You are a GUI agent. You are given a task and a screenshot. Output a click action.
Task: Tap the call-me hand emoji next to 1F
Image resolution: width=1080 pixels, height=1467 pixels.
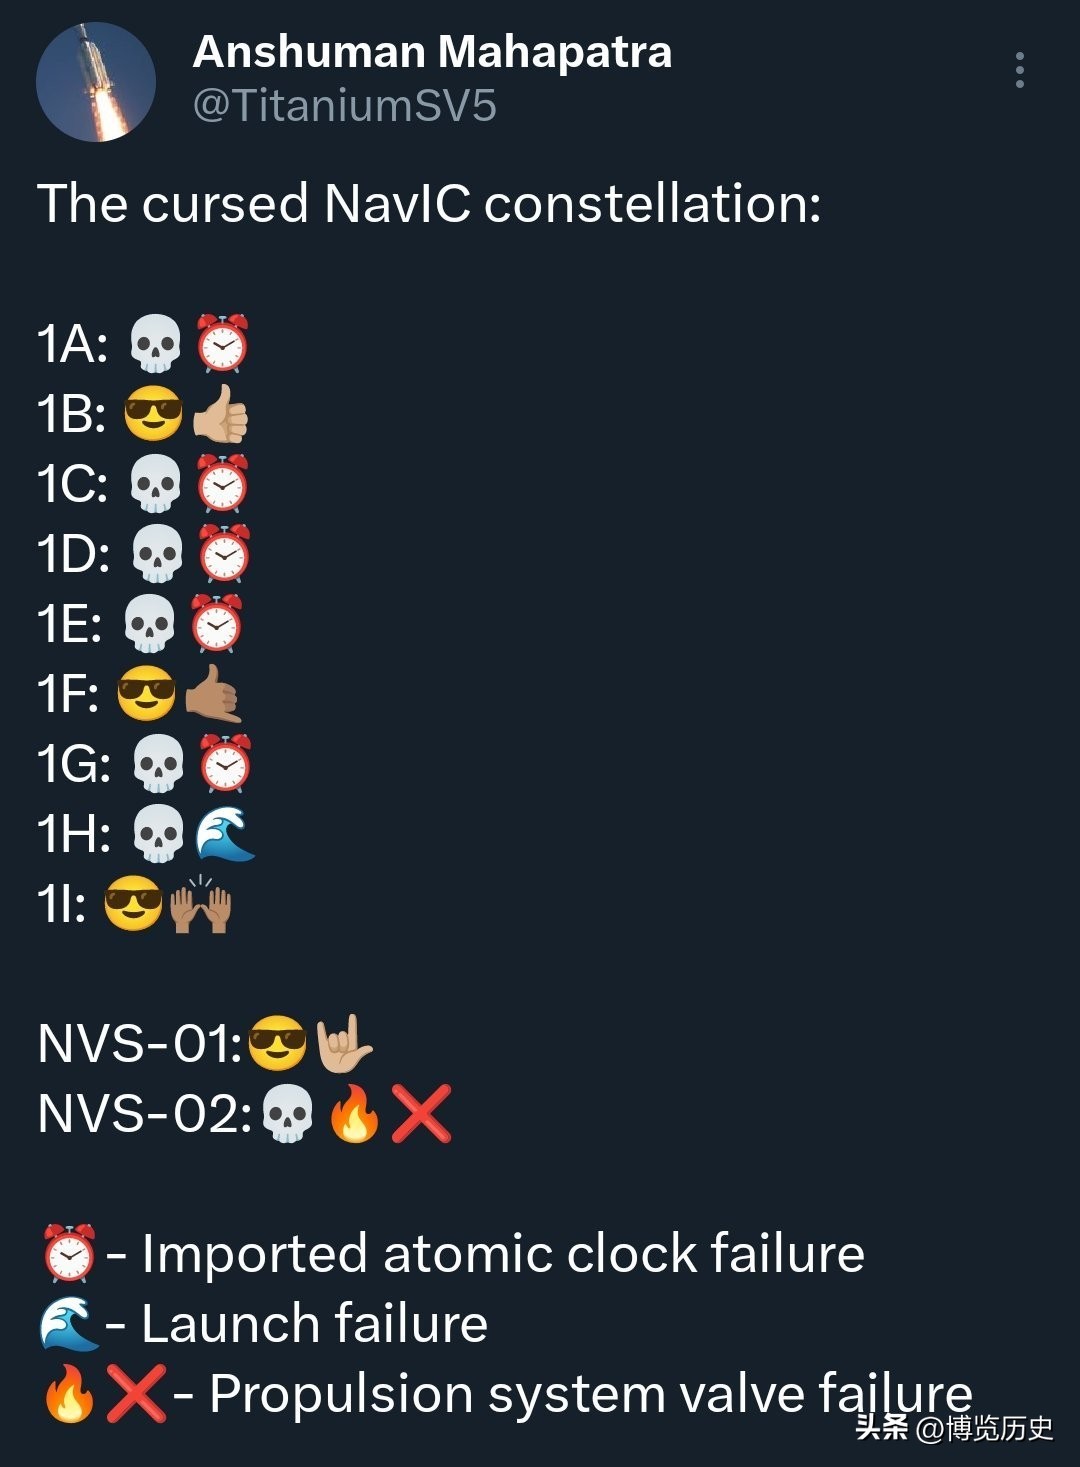[214, 694]
